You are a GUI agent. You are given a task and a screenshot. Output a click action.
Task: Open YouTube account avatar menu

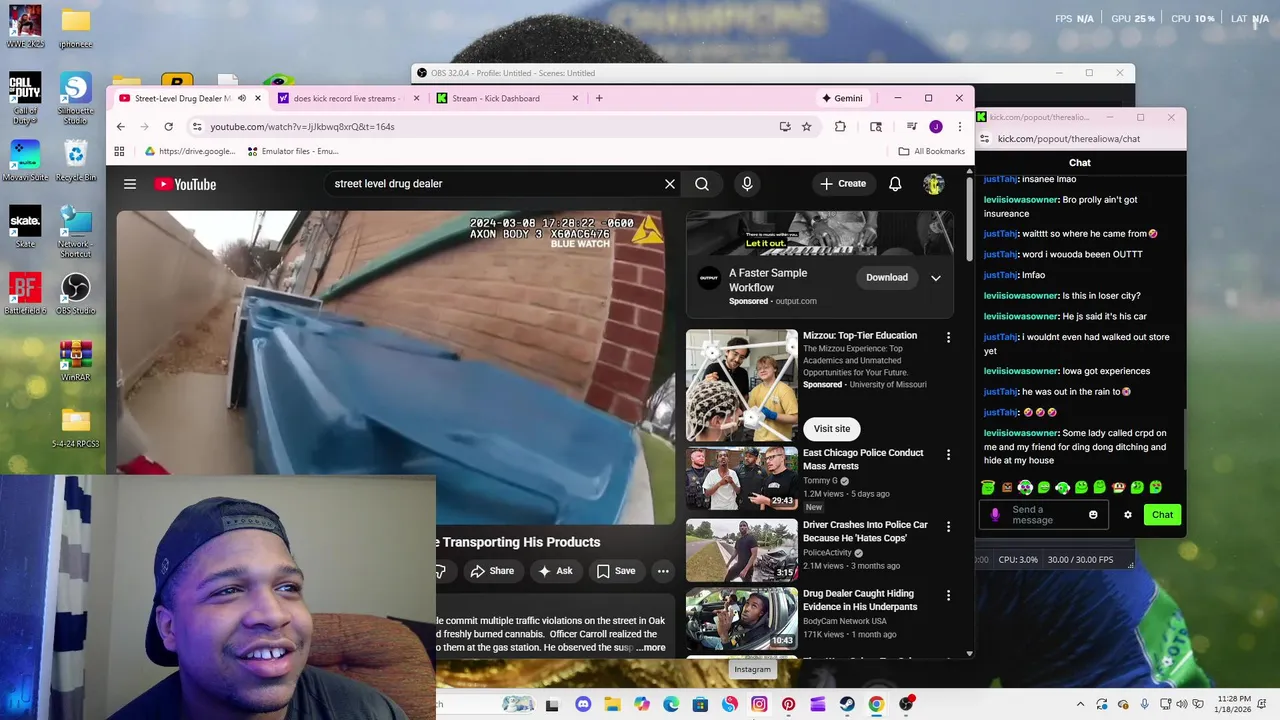click(x=933, y=184)
